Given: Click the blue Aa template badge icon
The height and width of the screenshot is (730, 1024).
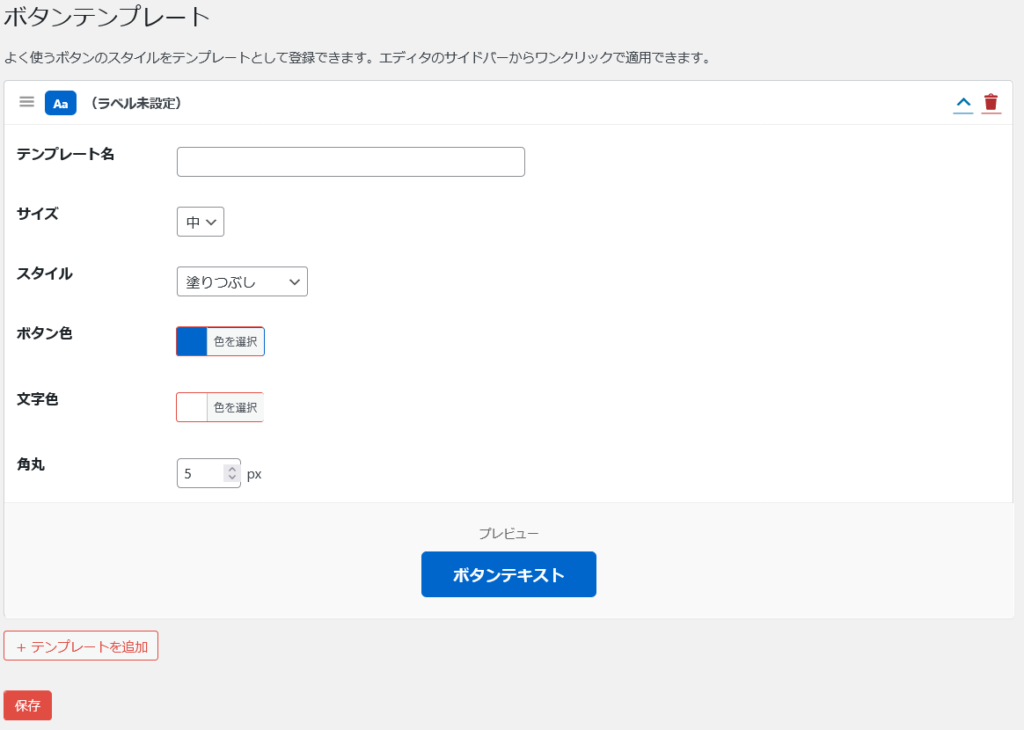Looking at the screenshot, I should point(60,103).
